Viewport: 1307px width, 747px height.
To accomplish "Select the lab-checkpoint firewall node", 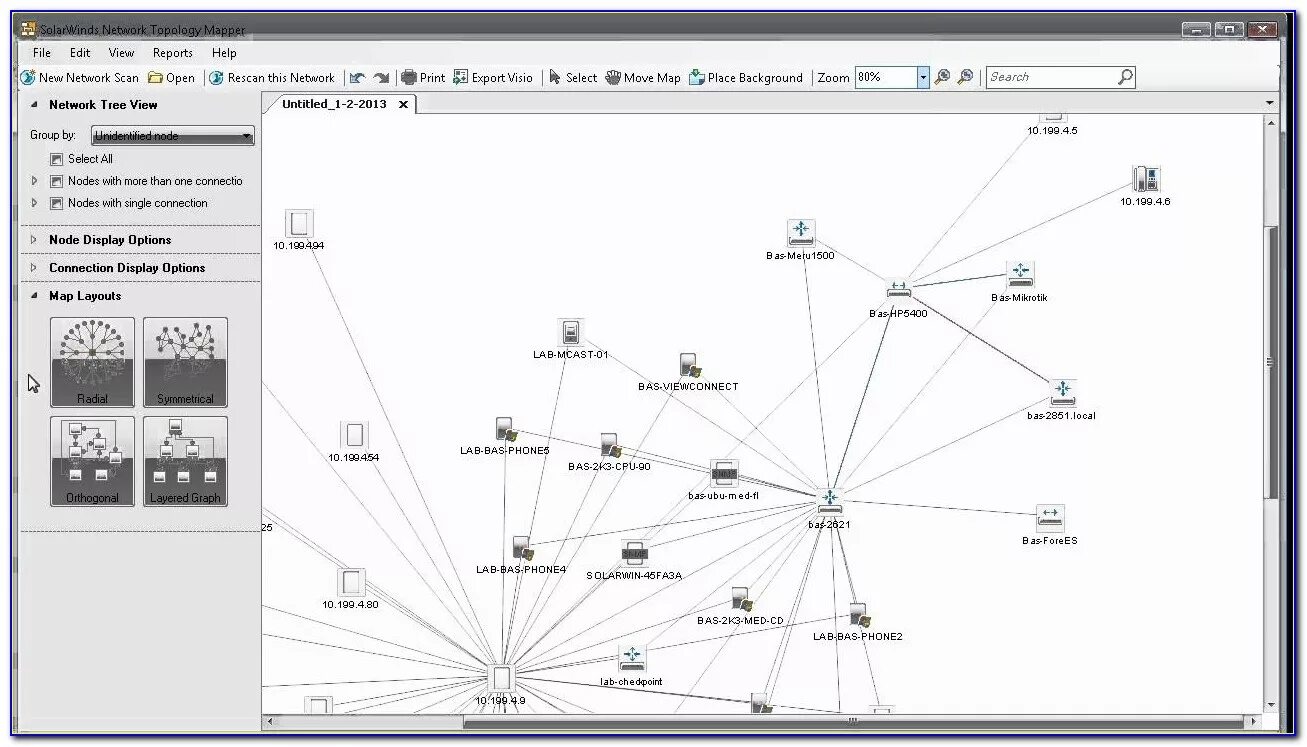I will point(632,659).
